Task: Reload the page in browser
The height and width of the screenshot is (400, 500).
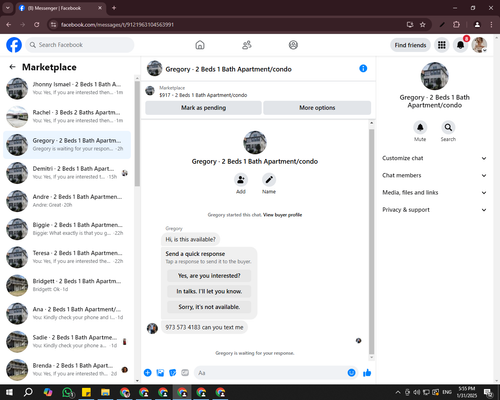Action: pos(37,25)
